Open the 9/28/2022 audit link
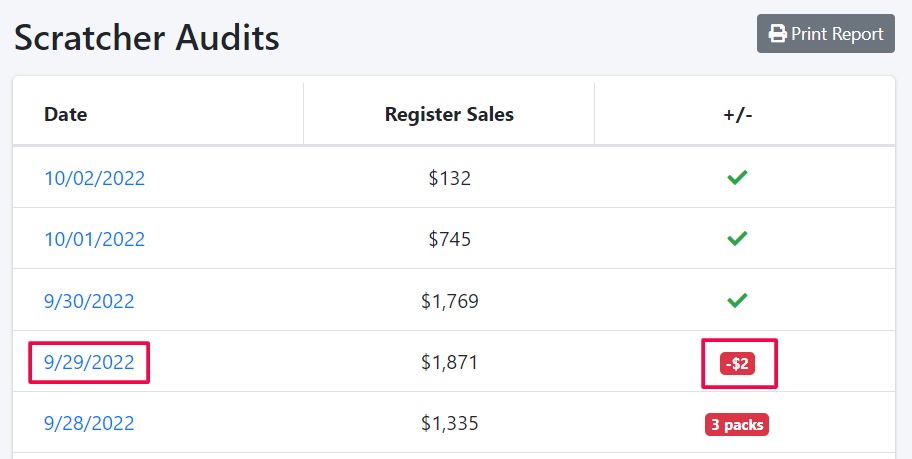 pos(90,423)
